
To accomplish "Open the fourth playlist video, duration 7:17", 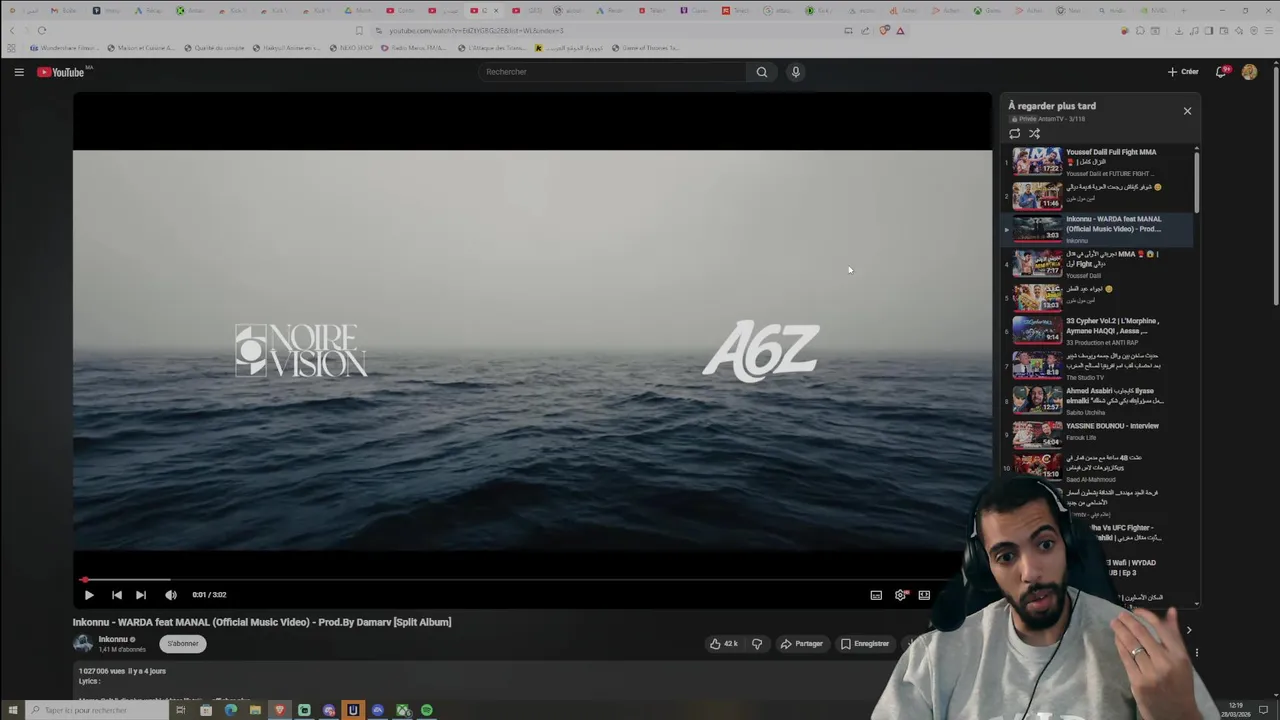I will pyautogui.click(x=1098, y=264).
